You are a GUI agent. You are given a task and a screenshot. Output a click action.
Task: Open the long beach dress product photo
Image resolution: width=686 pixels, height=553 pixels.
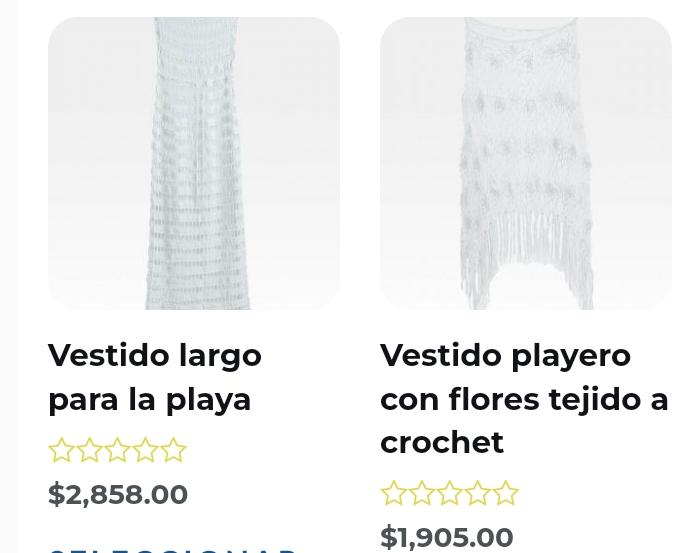tap(194, 163)
